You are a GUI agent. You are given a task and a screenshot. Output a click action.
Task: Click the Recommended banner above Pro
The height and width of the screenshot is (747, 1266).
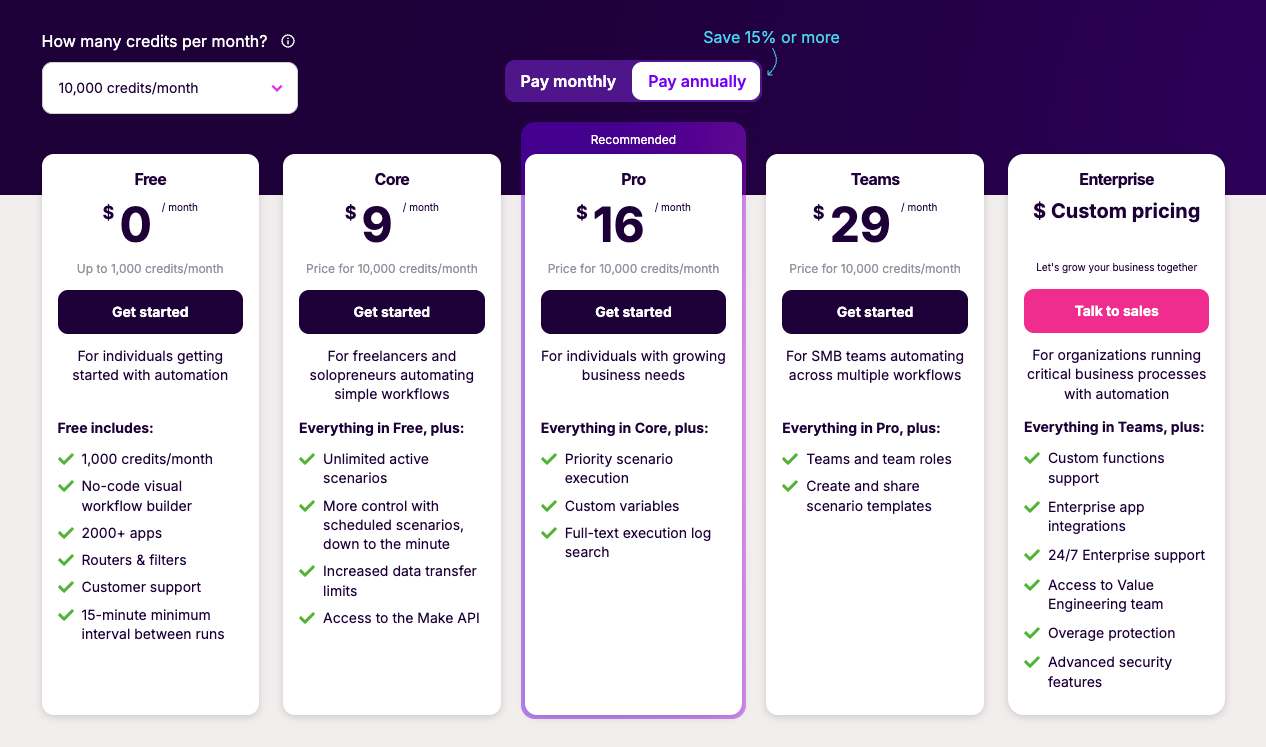click(633, 139)
